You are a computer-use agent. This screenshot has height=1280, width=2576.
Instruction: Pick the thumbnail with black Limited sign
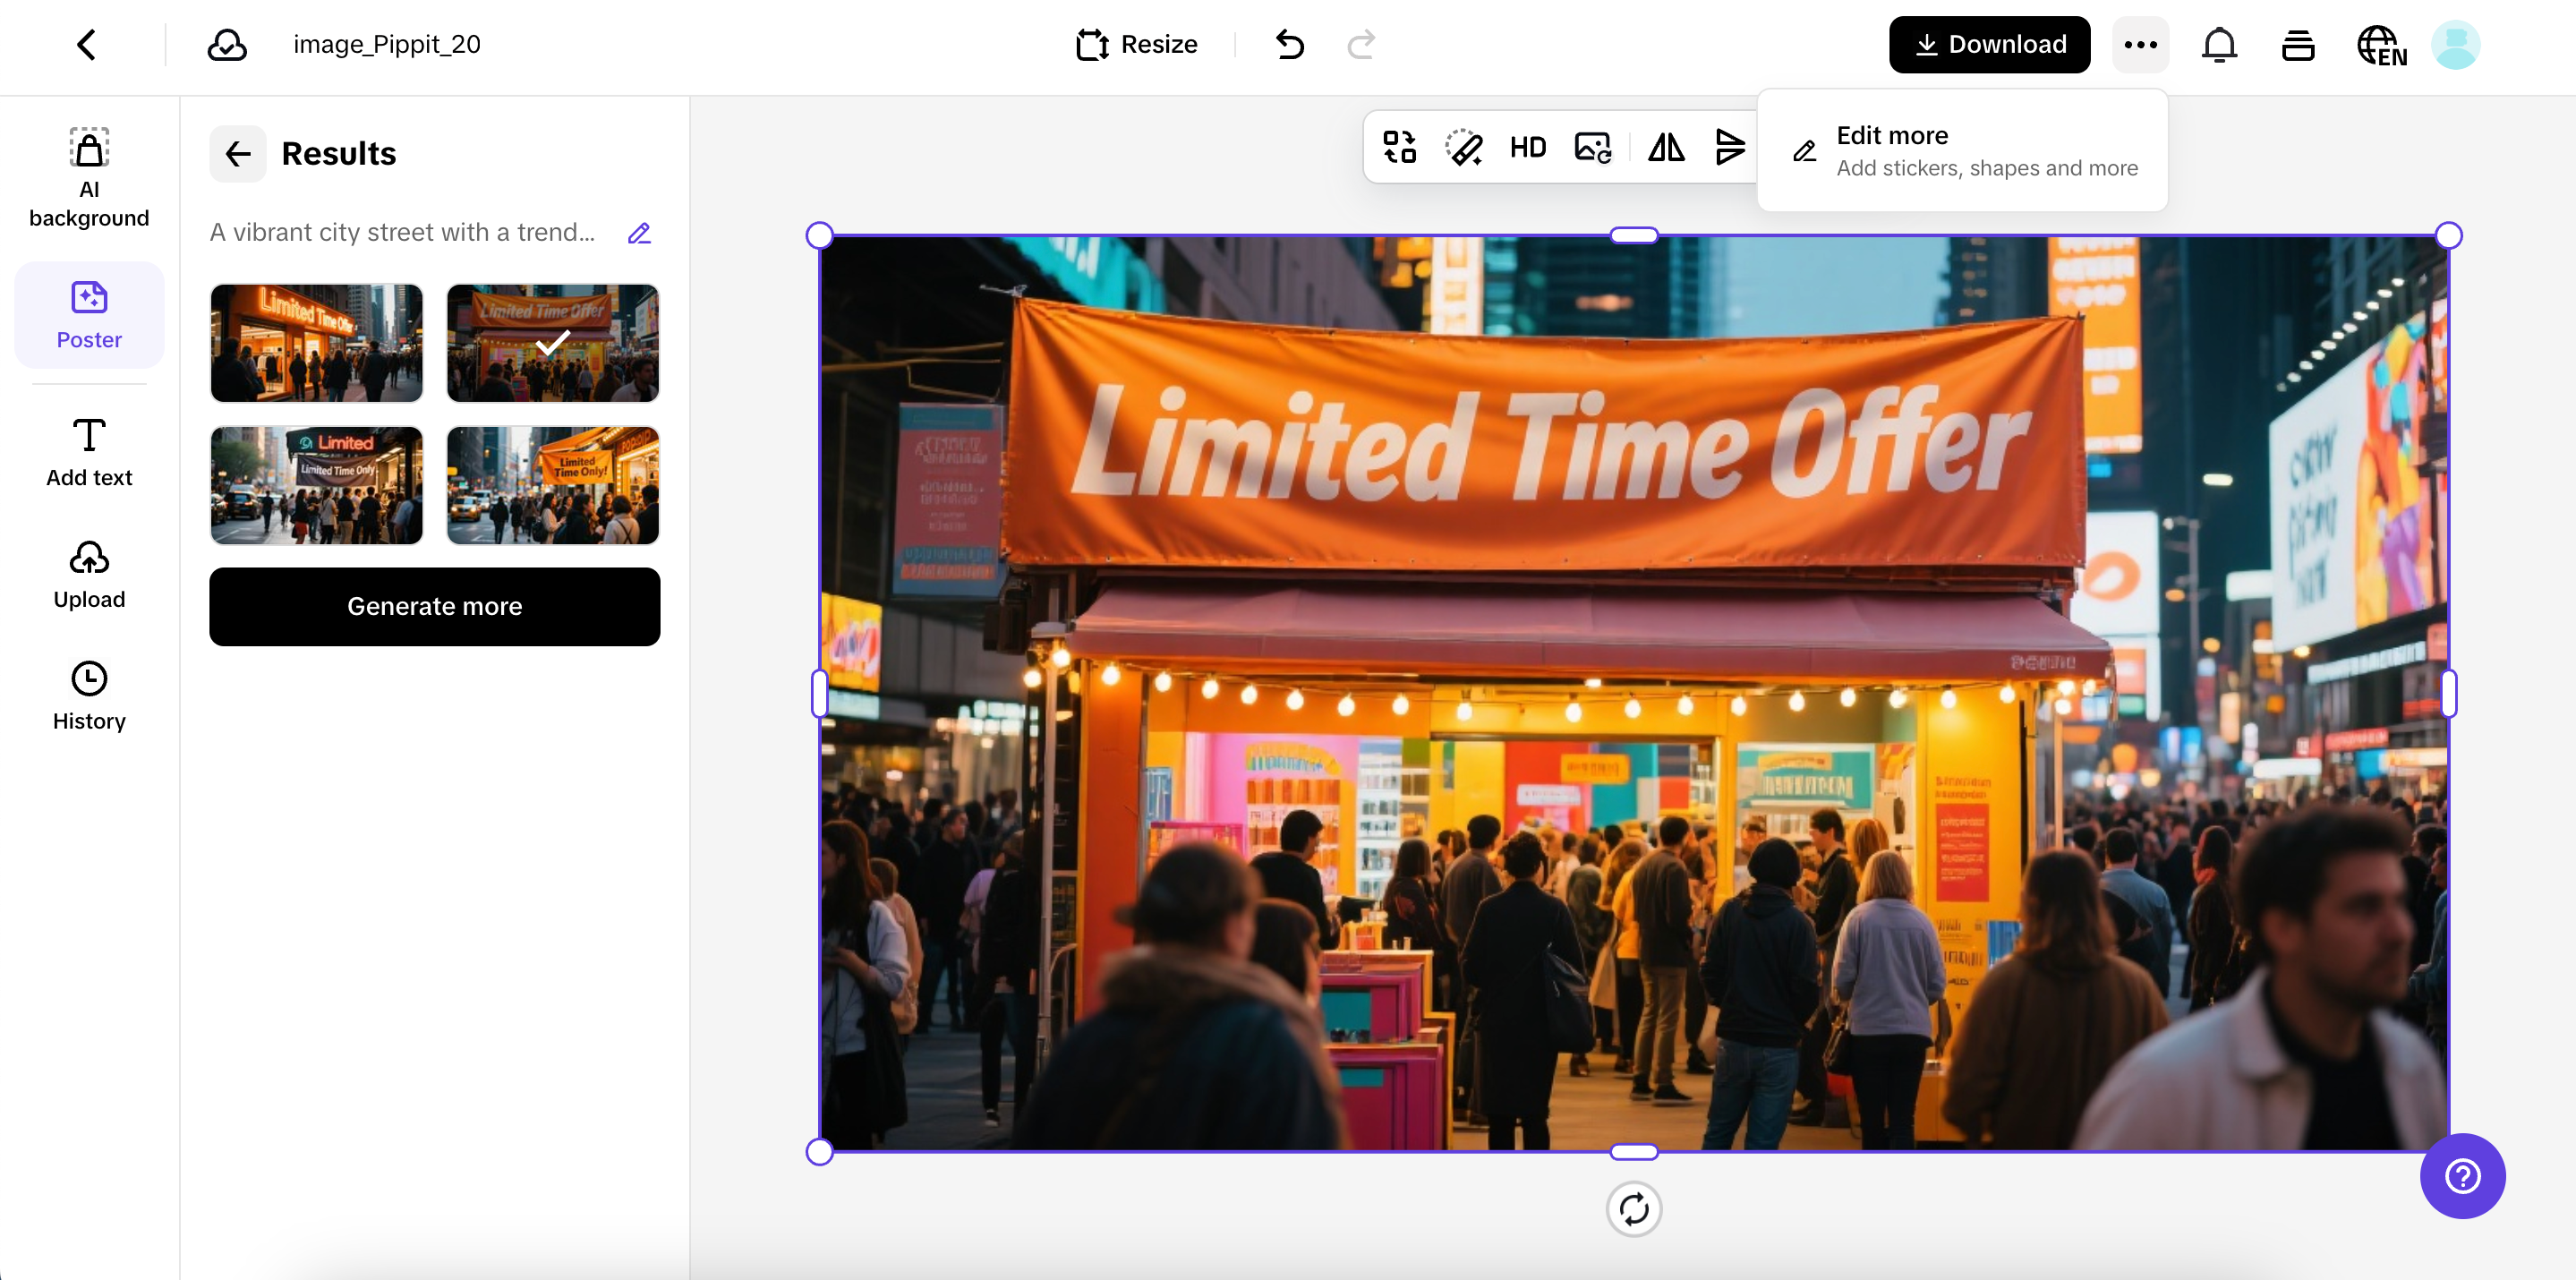(x=316, y=486)
